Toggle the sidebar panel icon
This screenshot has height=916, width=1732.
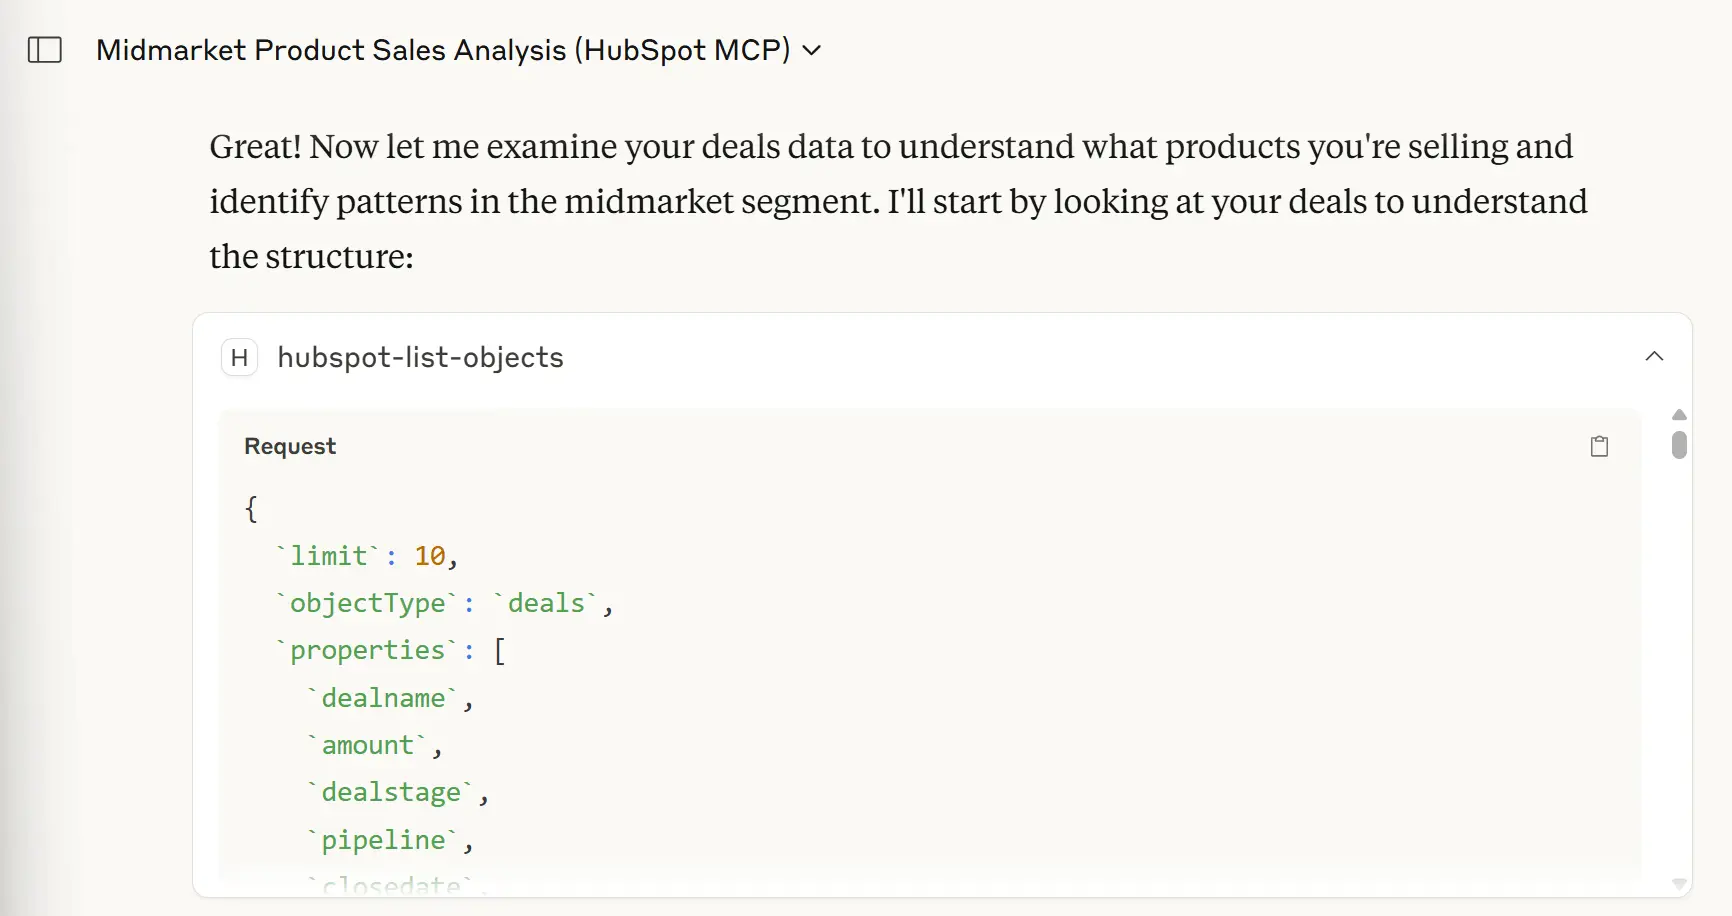(x=45, y=49)
